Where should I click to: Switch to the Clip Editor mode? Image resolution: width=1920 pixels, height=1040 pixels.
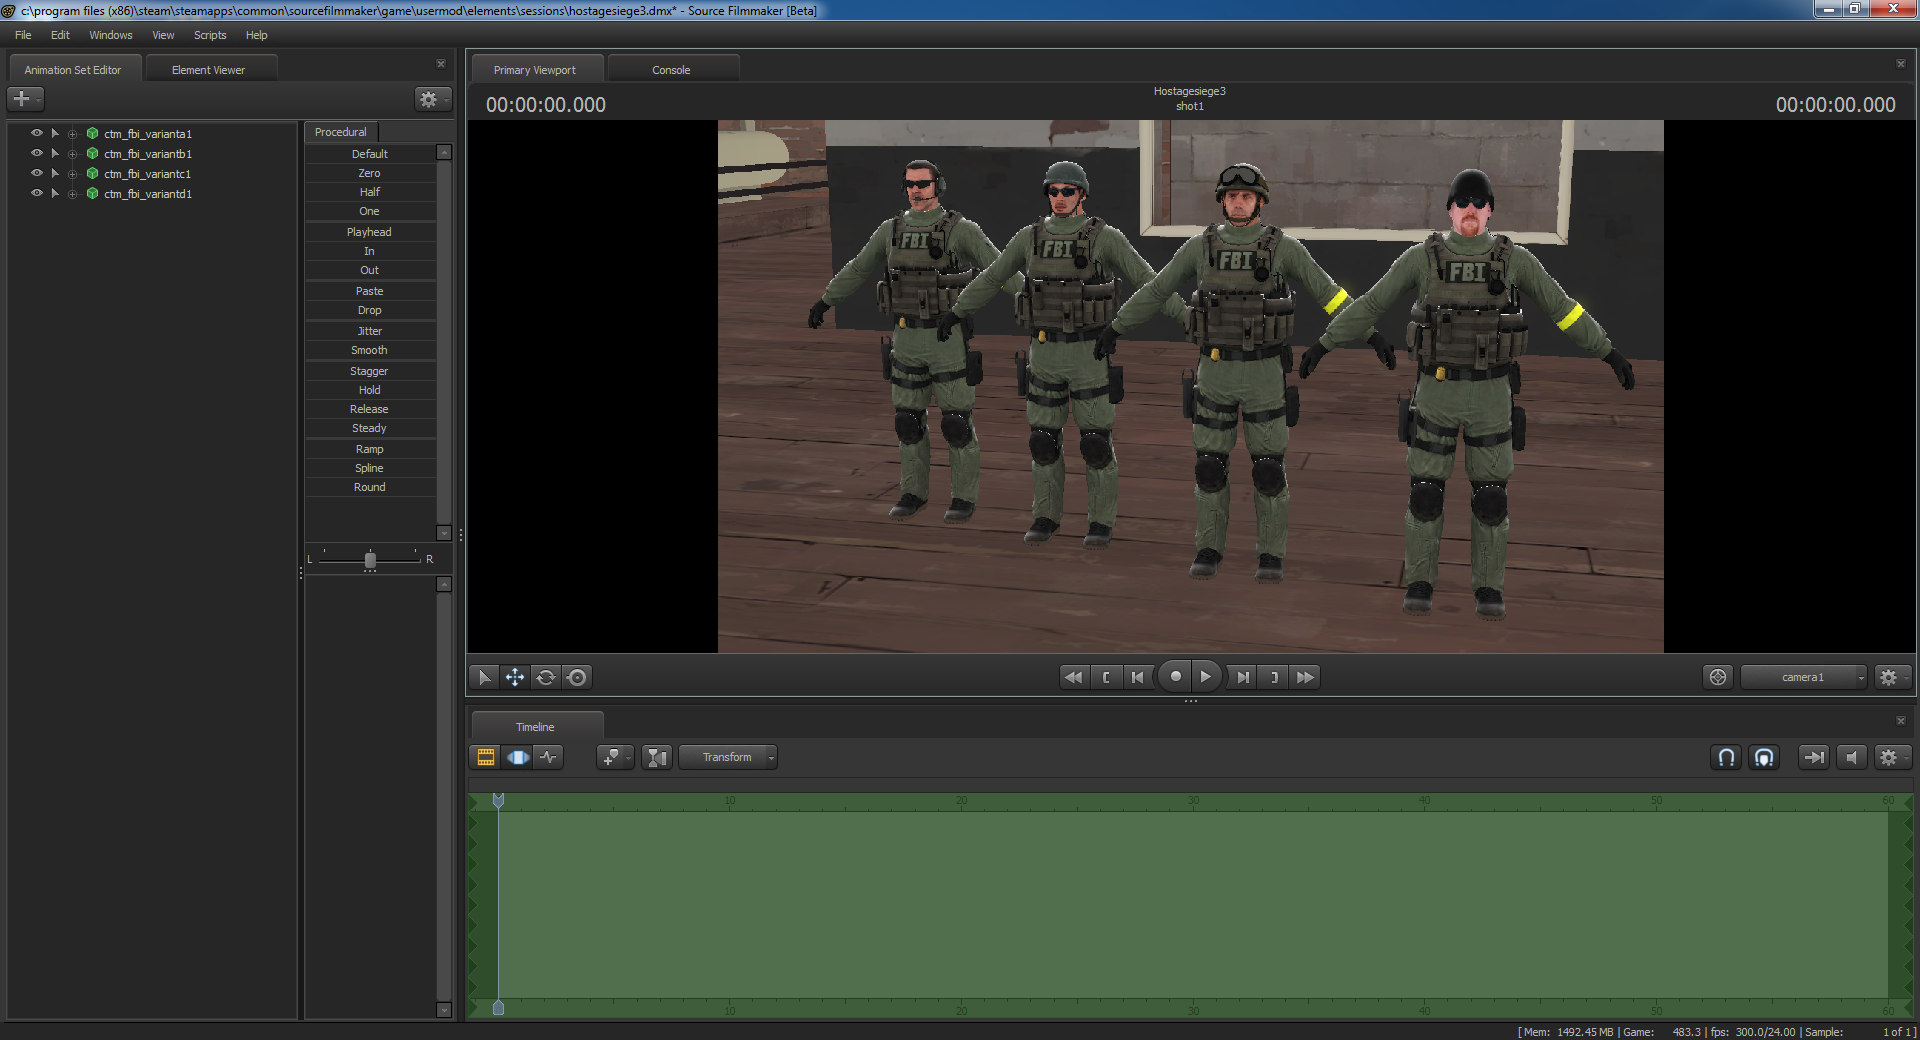[x=486, y=757]
